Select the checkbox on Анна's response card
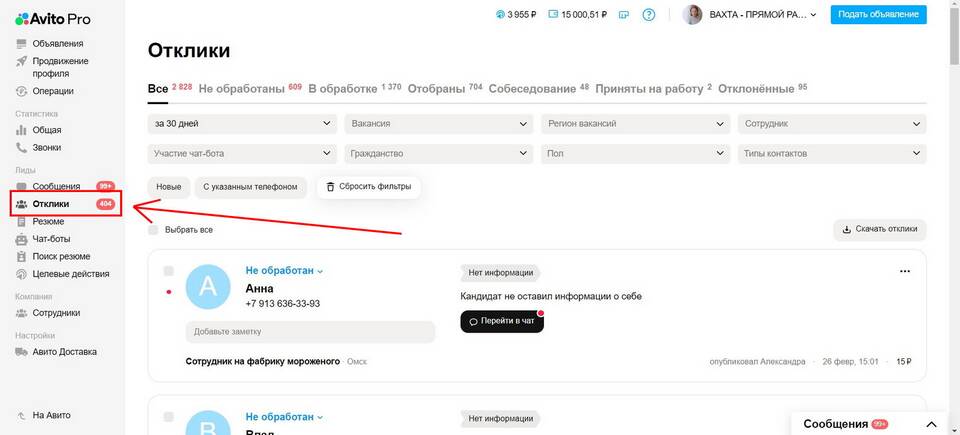This screenshot has width=960, height=435. [x=168, y=271]
